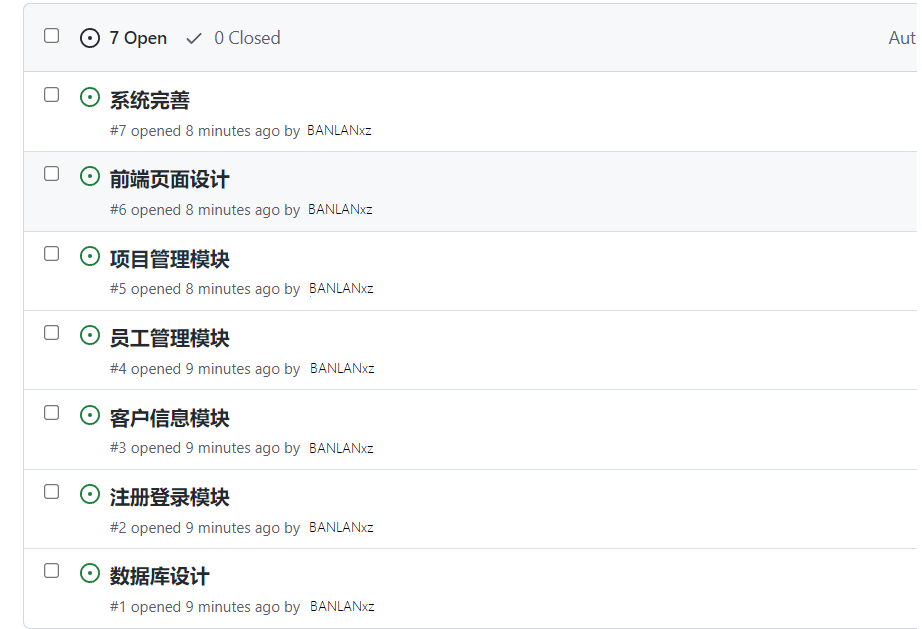Open the Author filter dropdown
Image resolution: width=922 pixels, height=629 pixels.
pyautogui.click(x=903, y=38)
